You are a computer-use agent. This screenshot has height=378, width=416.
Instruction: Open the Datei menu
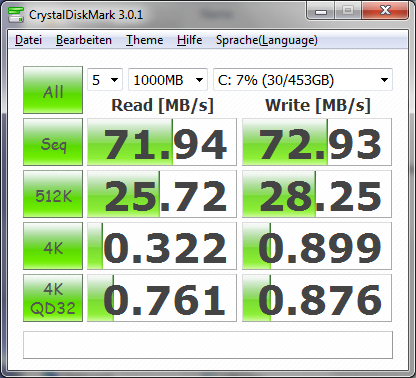pyautogui.click(x=28, y=40)
